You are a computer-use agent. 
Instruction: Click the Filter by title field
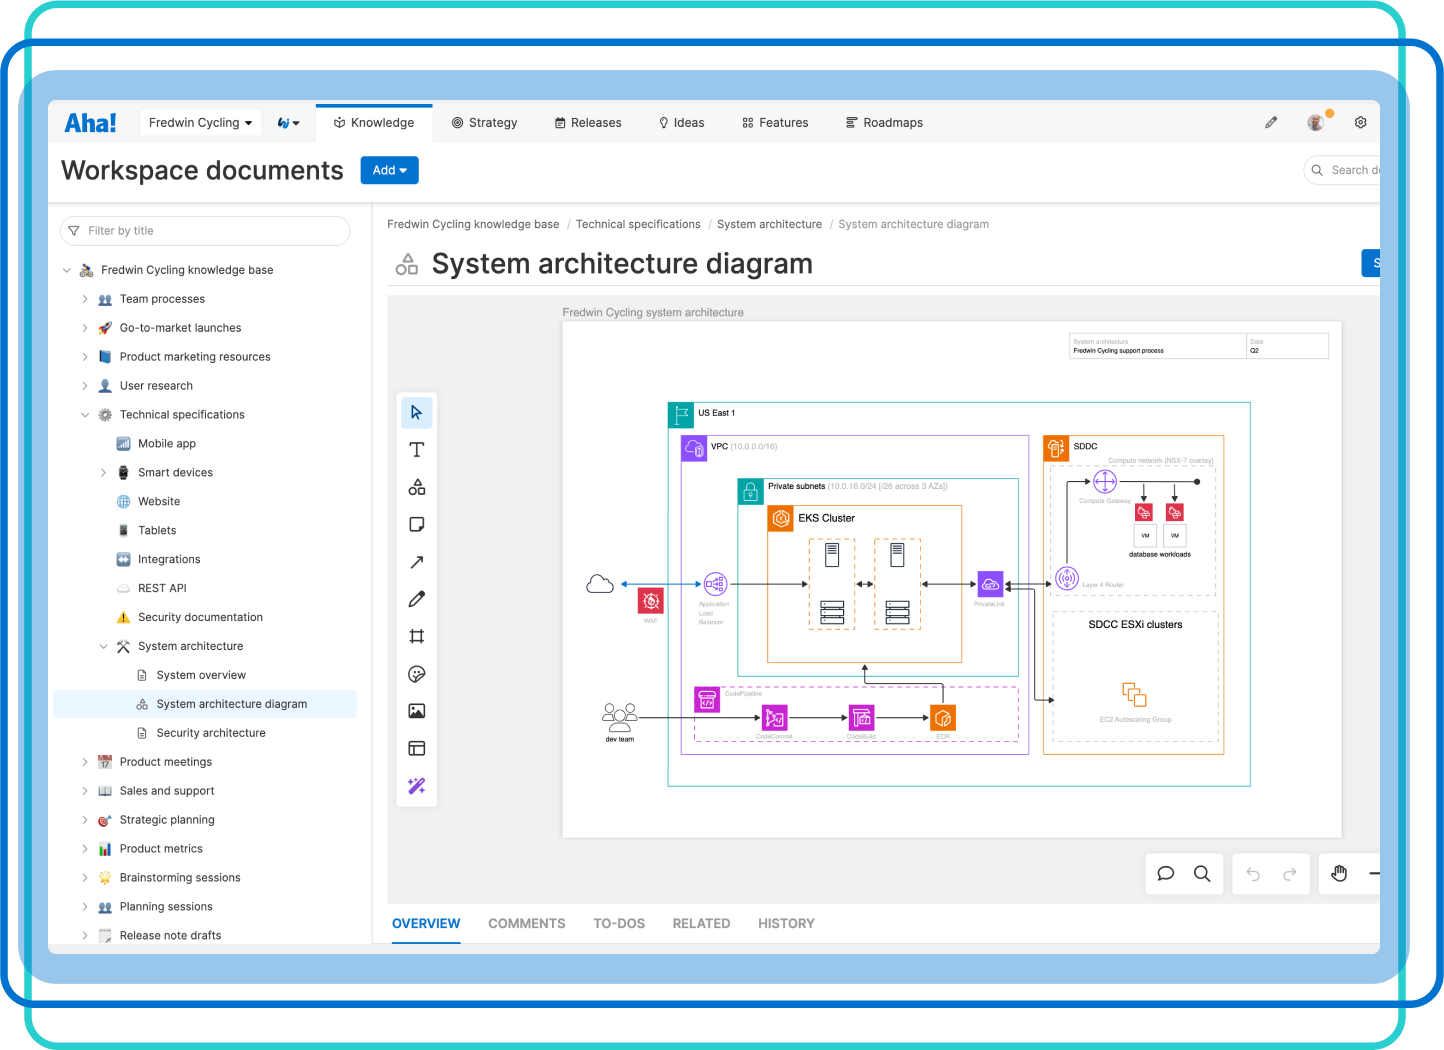[x=205, y=231]
